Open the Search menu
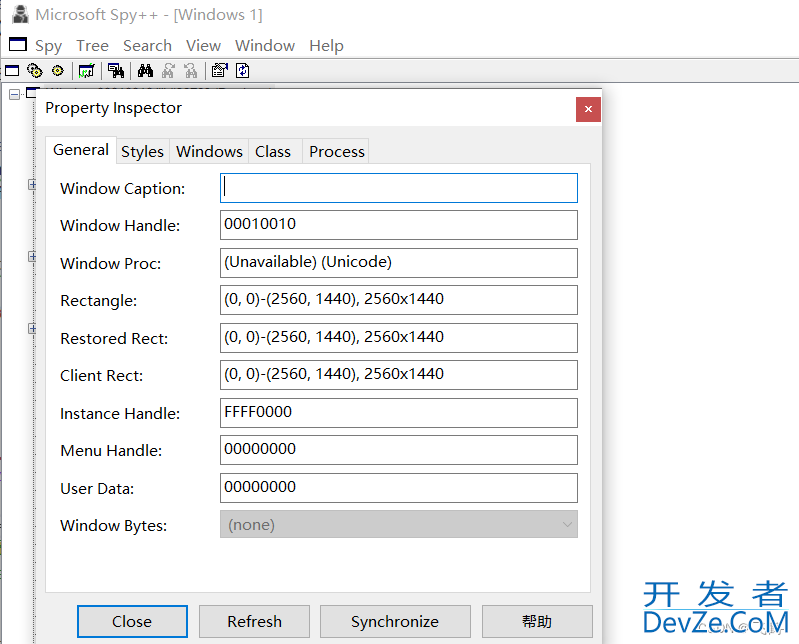 pyautogui.click(x=147, y=46)
